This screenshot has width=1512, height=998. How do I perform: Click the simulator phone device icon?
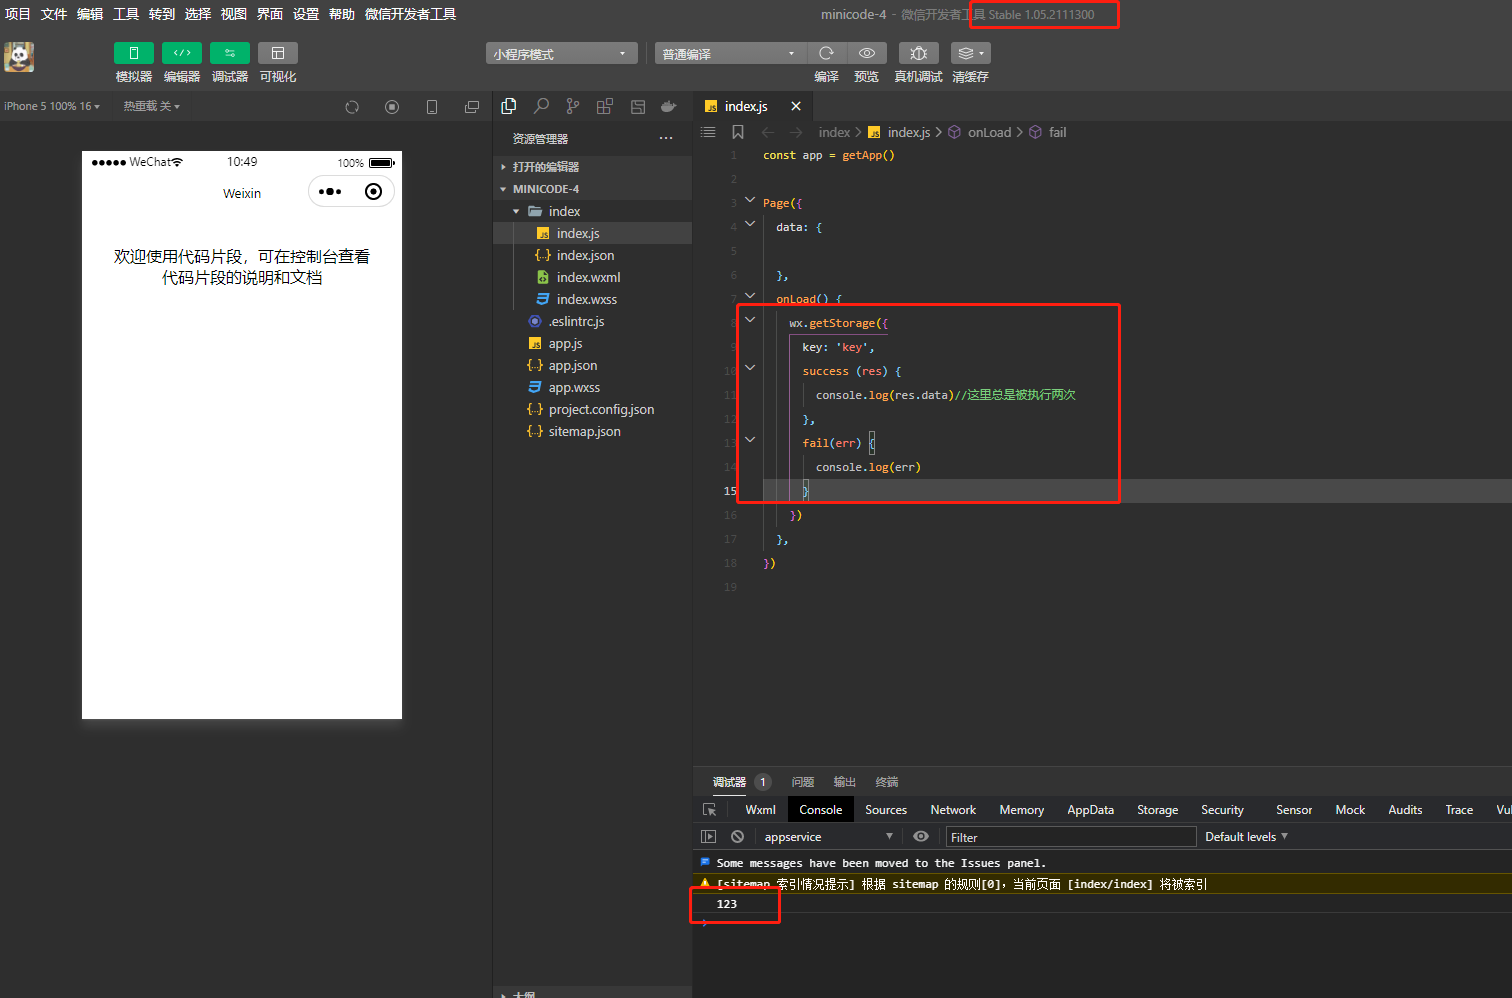[x=432, y=107]
